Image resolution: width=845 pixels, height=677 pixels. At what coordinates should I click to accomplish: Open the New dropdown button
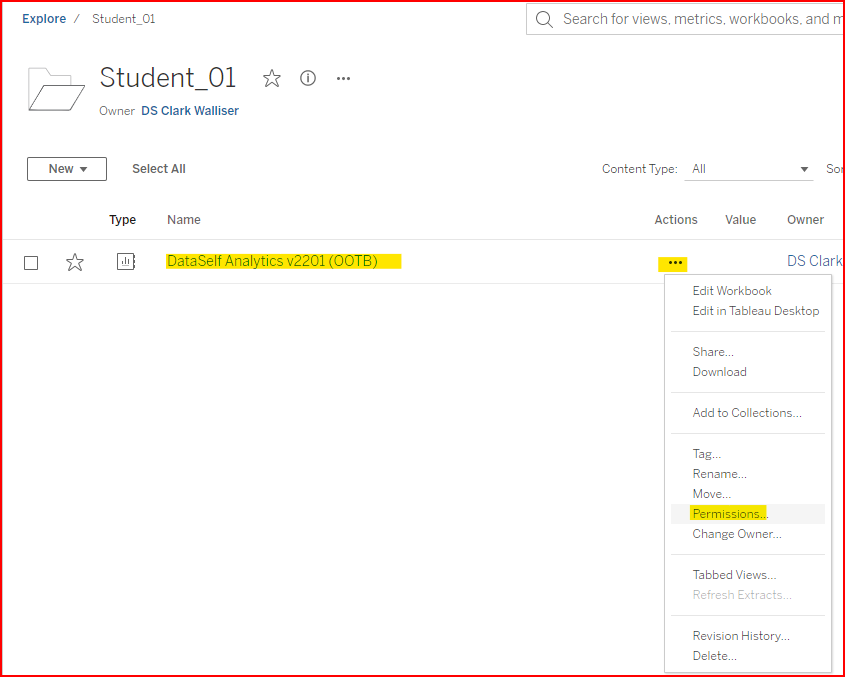67,169
